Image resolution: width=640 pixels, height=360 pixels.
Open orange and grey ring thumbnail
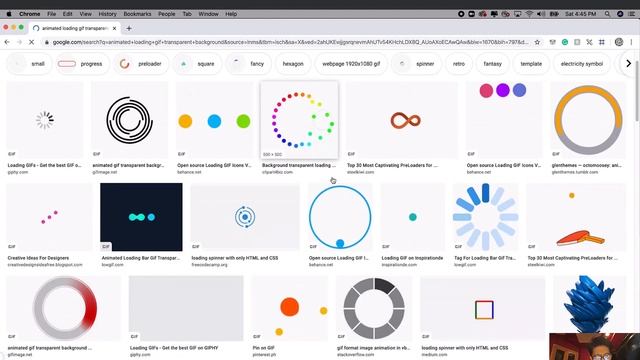point(588,120)
